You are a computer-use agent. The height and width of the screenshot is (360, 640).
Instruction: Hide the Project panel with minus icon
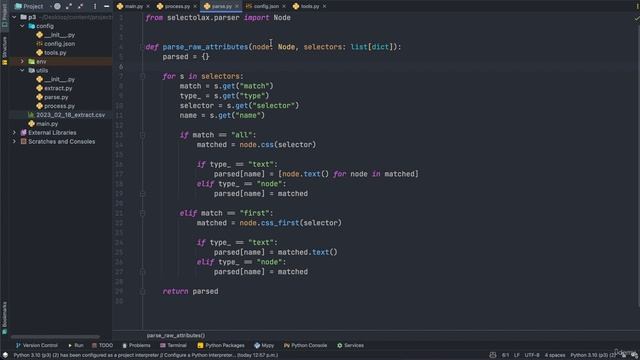106,6
